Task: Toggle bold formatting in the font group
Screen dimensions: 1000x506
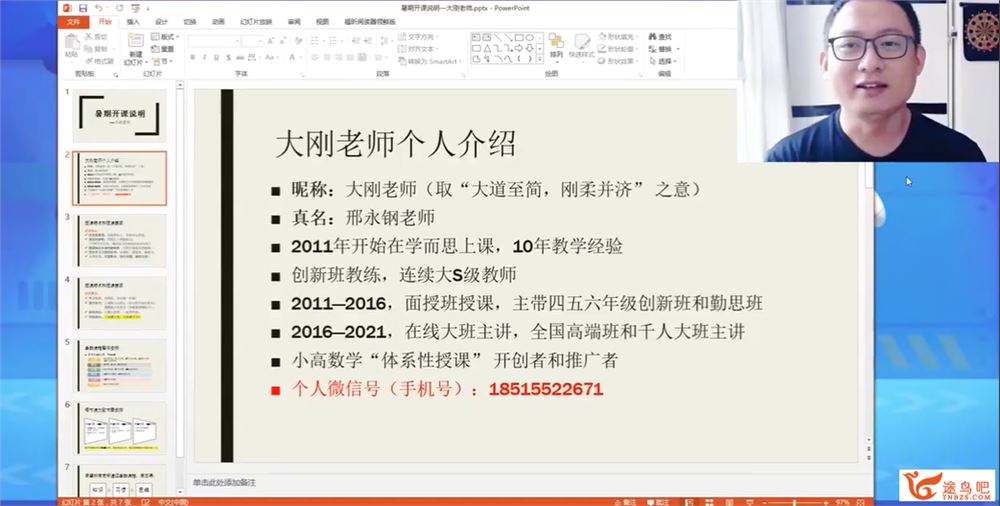Action: click(x=191, y=58)
